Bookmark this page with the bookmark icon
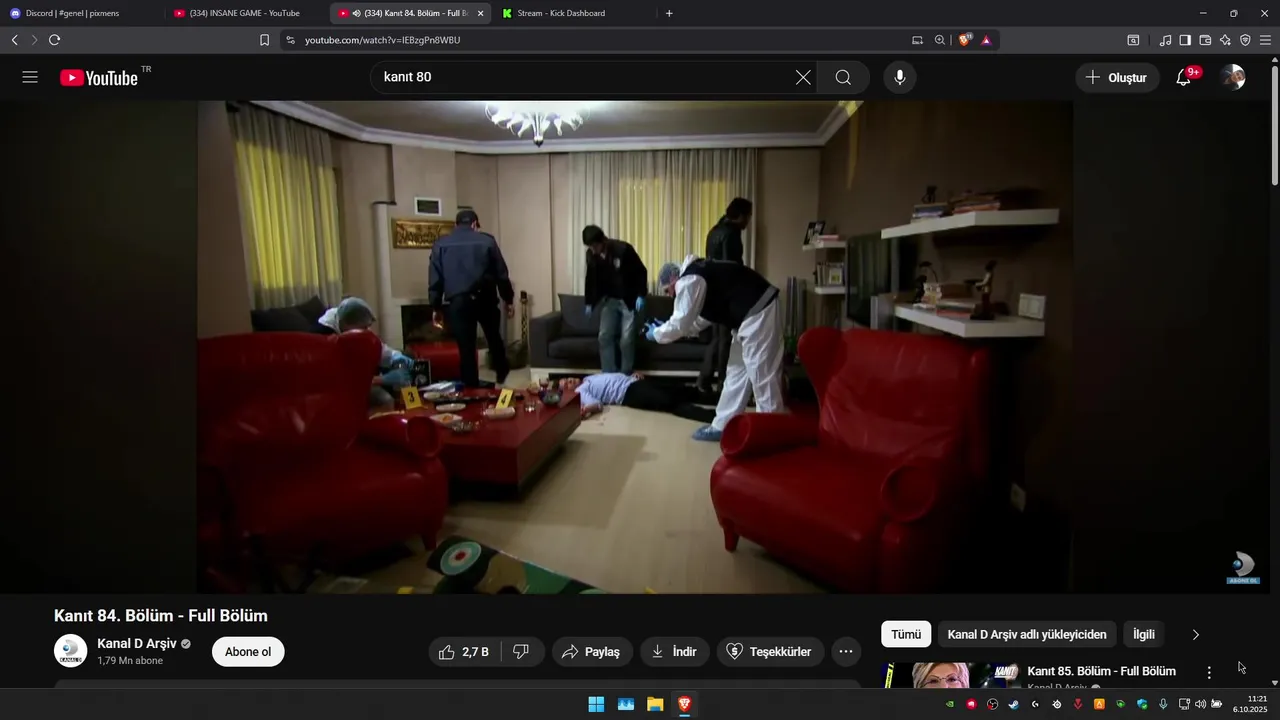 pos(264,40)
